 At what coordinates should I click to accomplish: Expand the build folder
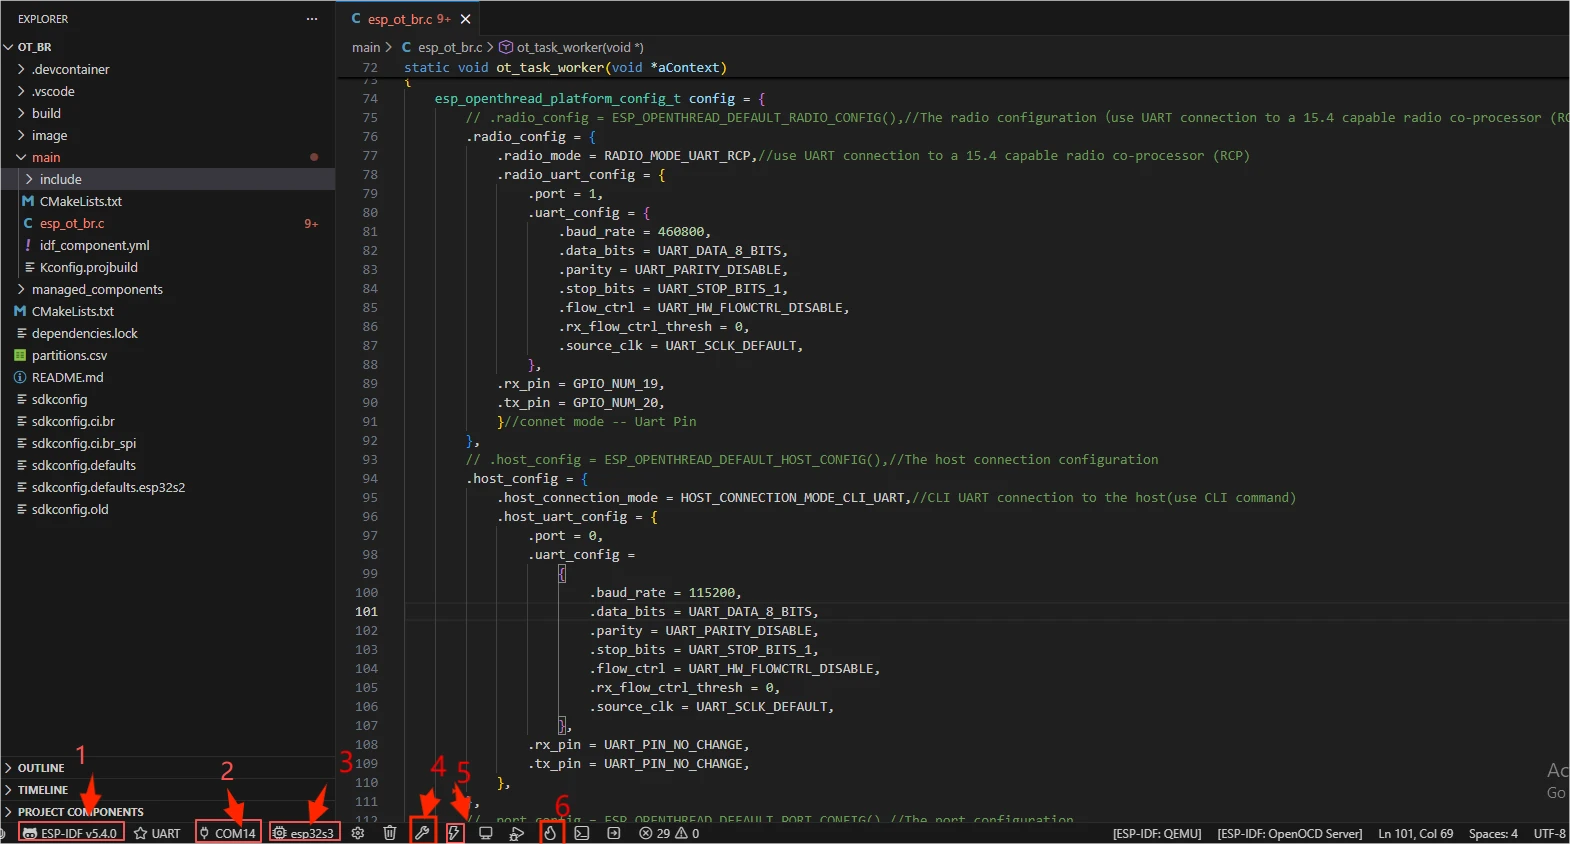[46, 113]
